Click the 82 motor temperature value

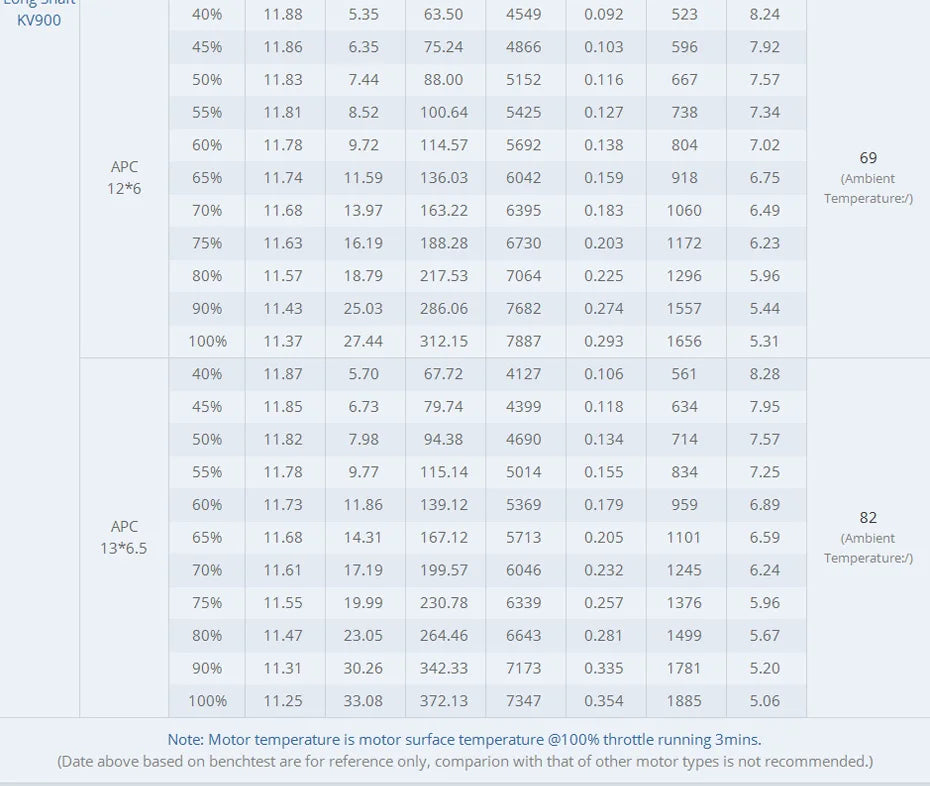coord(868,517)
